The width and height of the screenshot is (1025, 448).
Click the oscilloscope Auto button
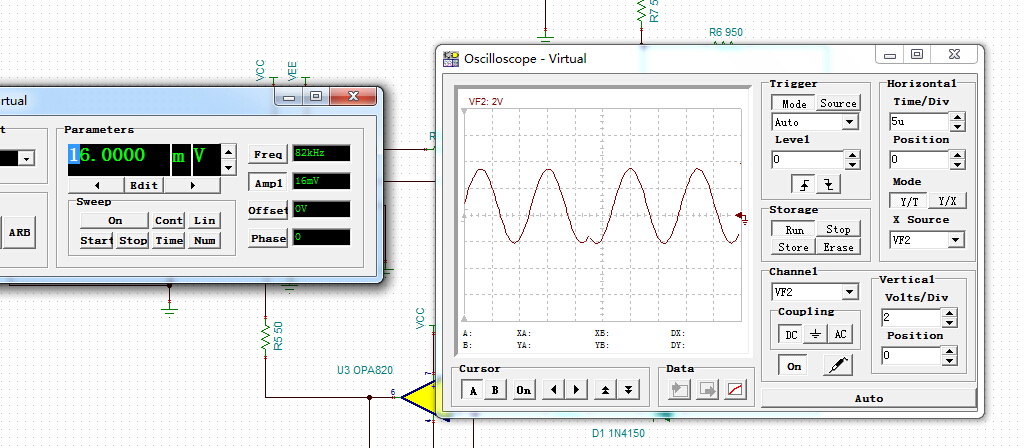[869, 398]
